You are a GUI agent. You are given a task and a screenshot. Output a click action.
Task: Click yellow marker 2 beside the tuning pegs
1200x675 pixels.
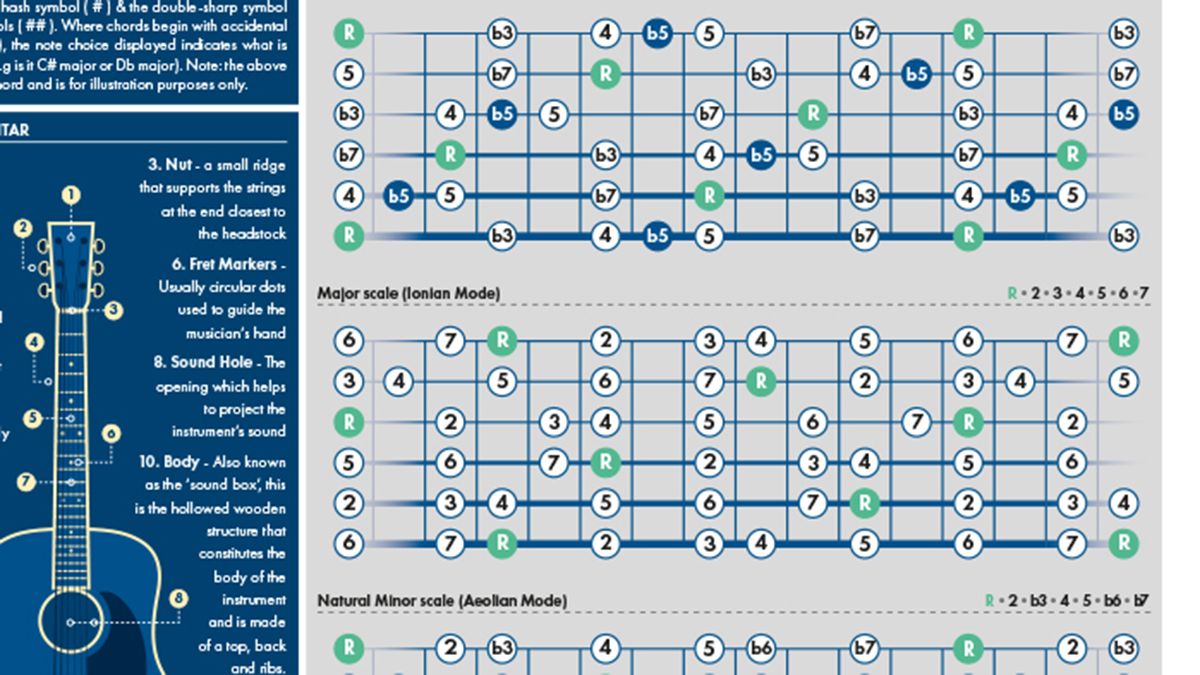tap(23, 228)
